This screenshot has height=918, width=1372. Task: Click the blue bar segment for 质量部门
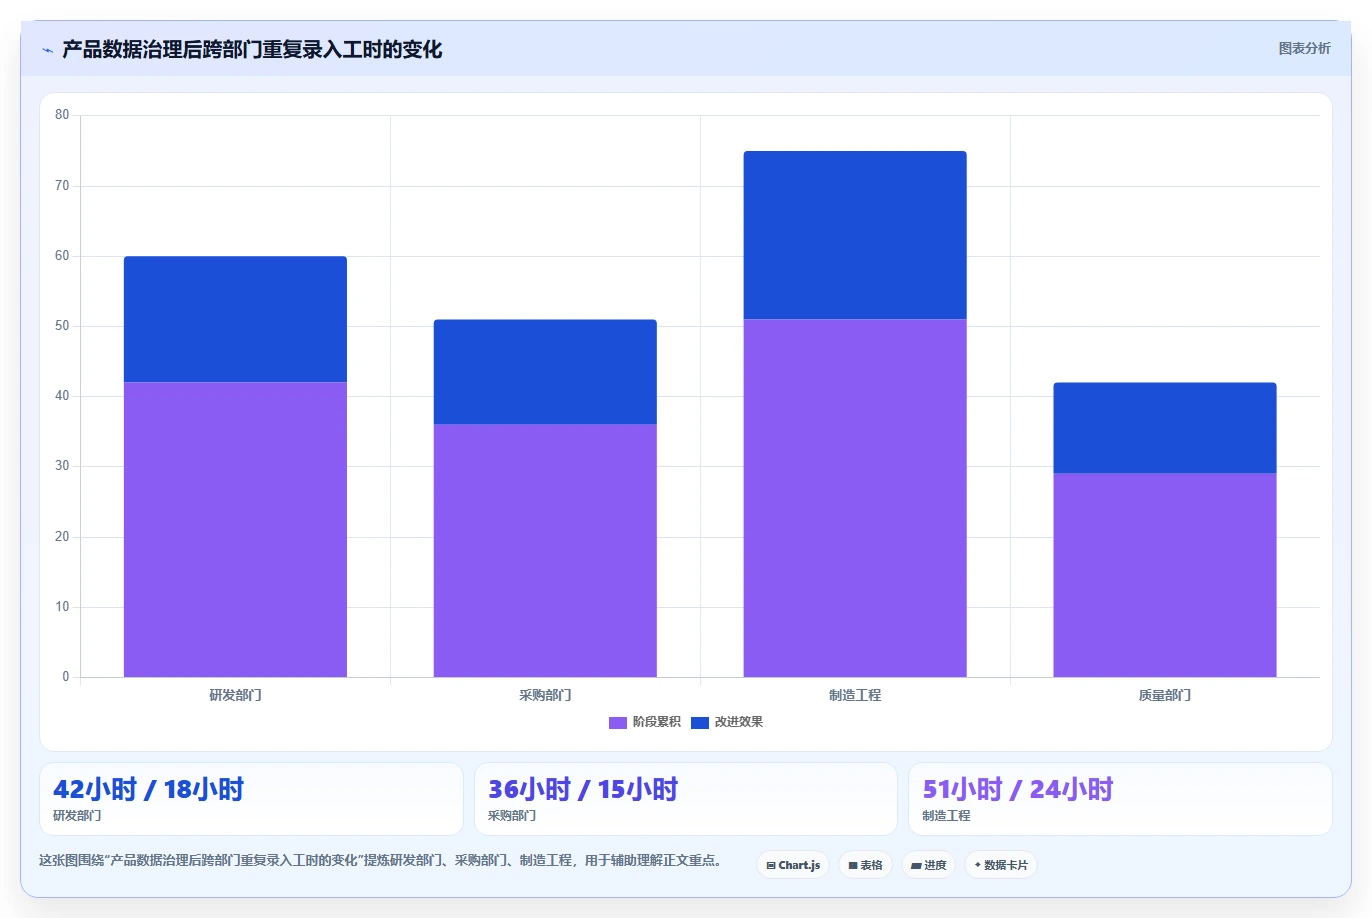[x=1165, y=428]
